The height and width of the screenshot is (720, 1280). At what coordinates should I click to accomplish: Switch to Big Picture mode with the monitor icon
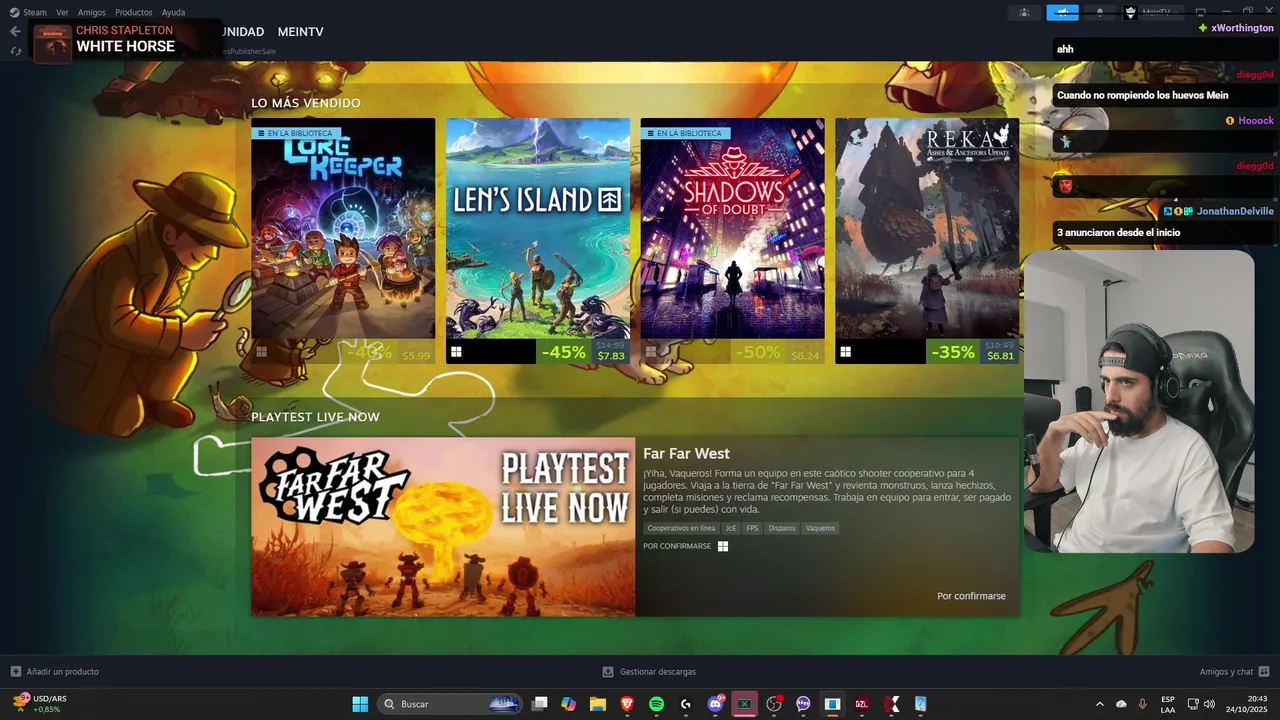1201,12
